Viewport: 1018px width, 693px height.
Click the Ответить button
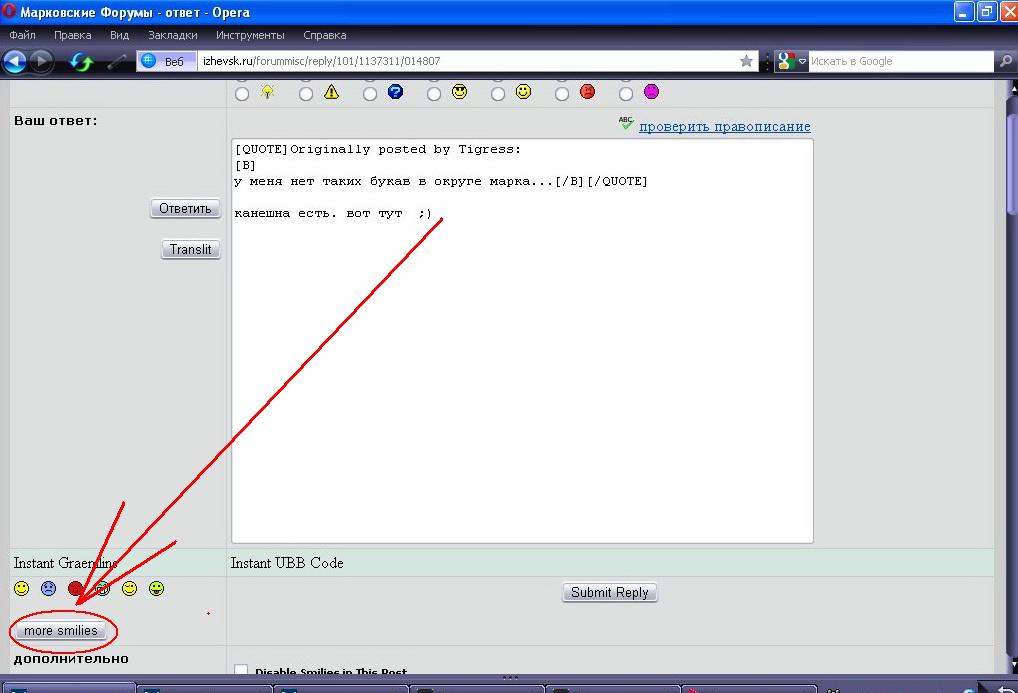185,208
